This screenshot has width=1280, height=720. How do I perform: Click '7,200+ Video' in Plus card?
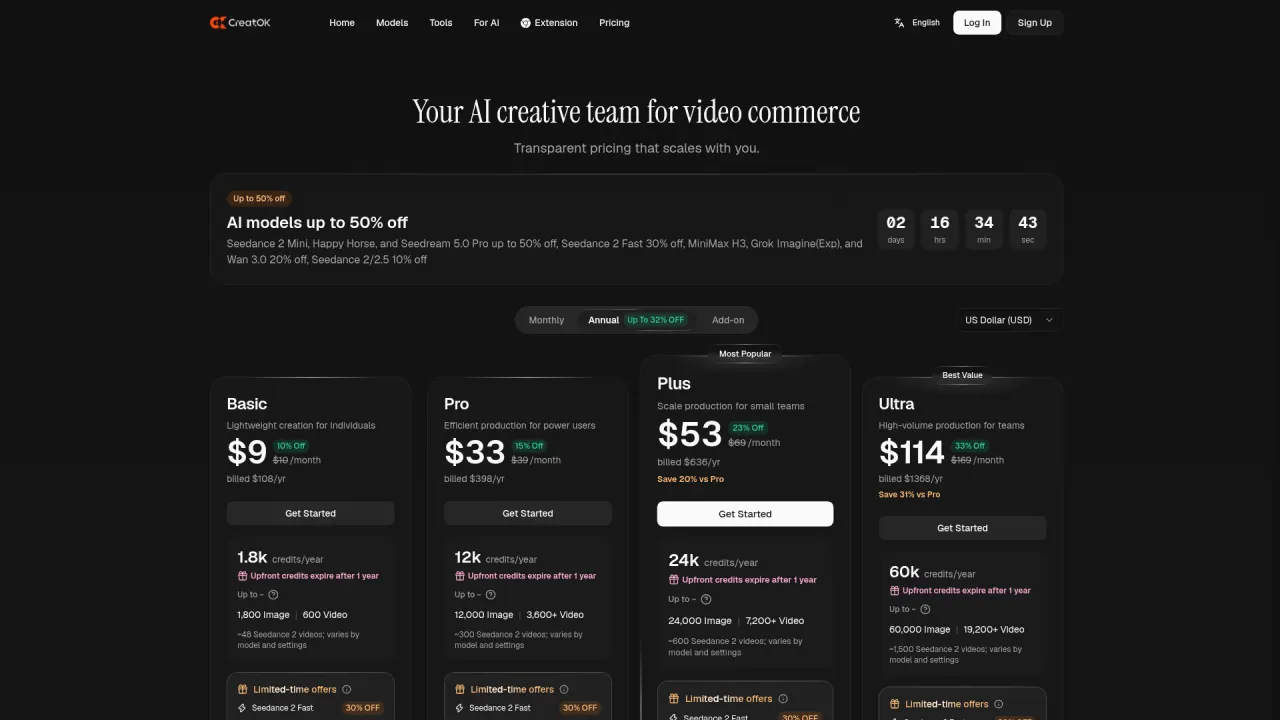775,621
